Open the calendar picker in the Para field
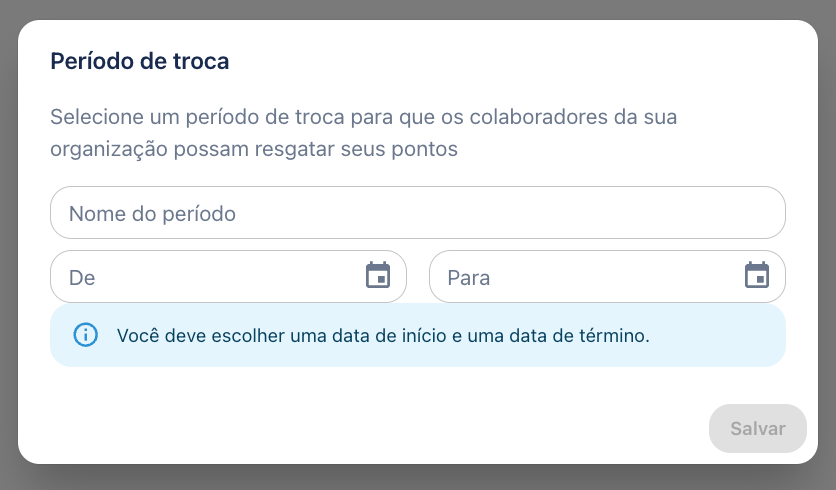This screenshot has width=836, height=490. 757,275
